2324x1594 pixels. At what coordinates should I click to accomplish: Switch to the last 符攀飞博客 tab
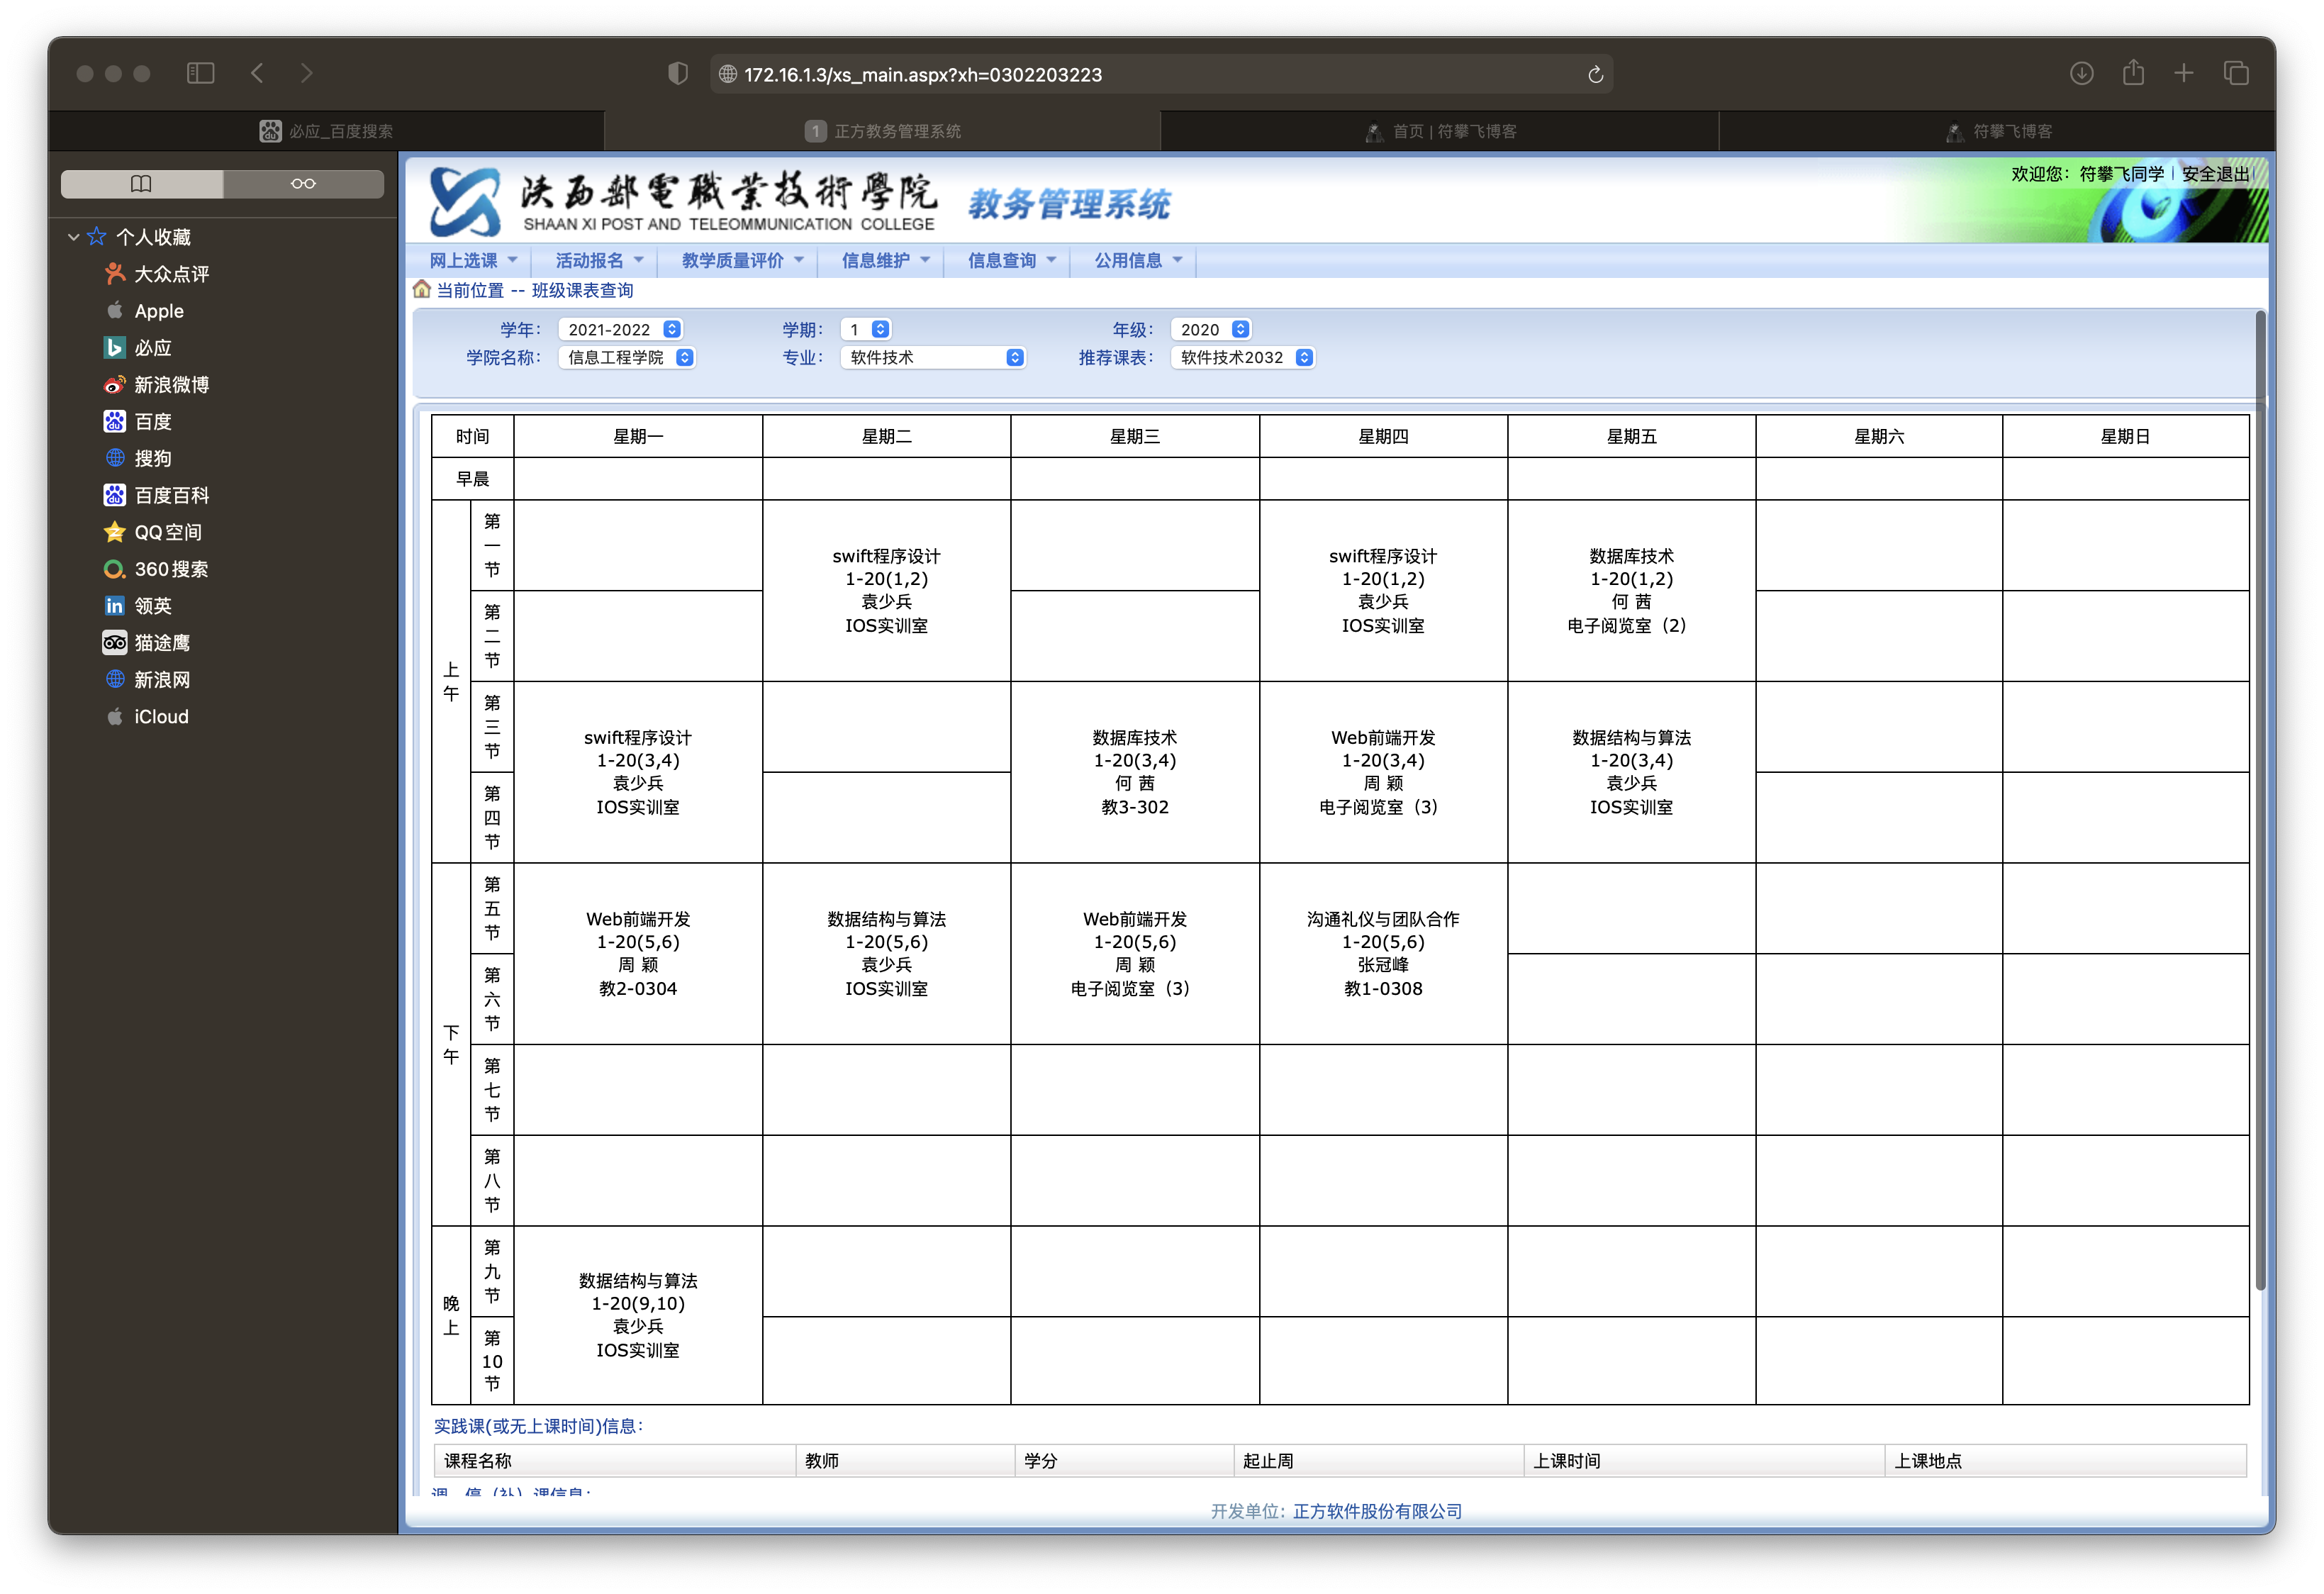coord(1997,131)
